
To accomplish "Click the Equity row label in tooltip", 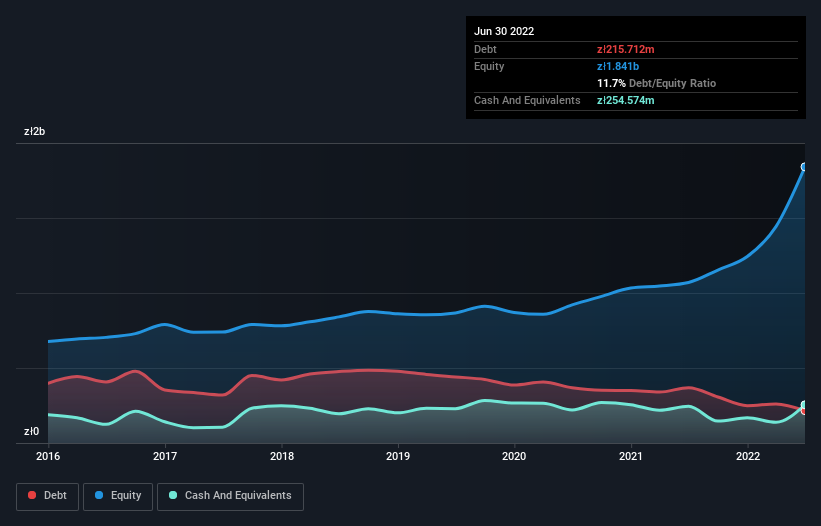I will click(489, 66).
